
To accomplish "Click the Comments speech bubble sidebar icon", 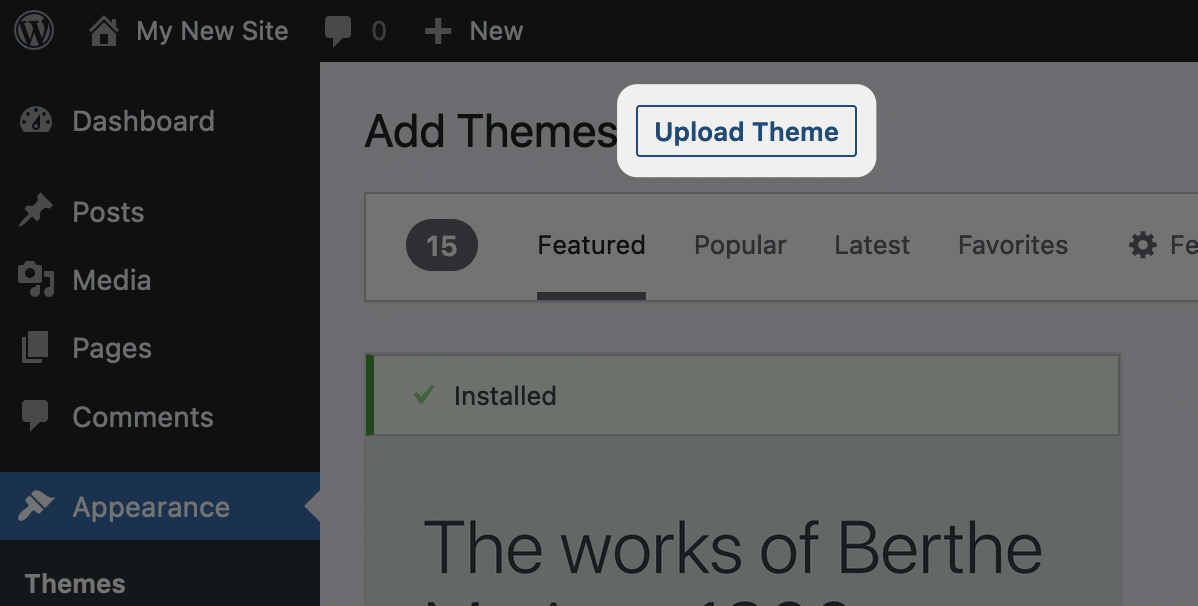I will click(x=36, y=416).
